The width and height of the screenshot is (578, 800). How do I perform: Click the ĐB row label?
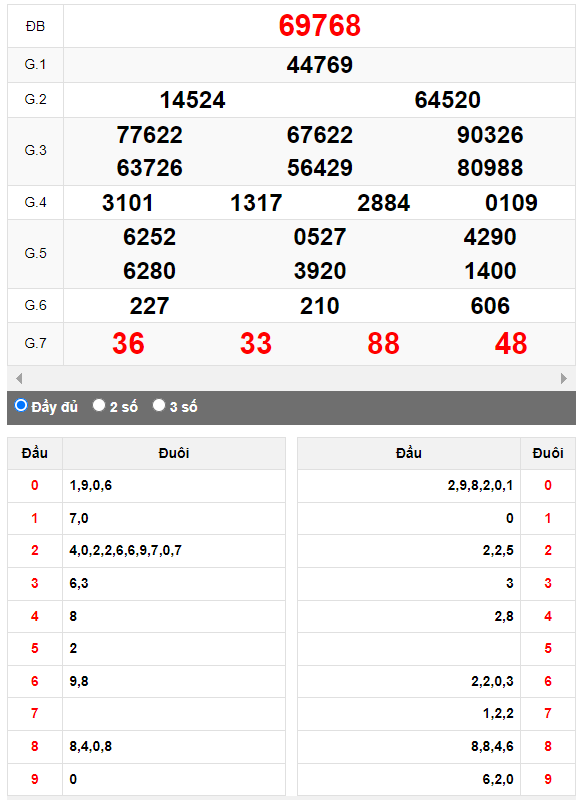coord(35,26)
